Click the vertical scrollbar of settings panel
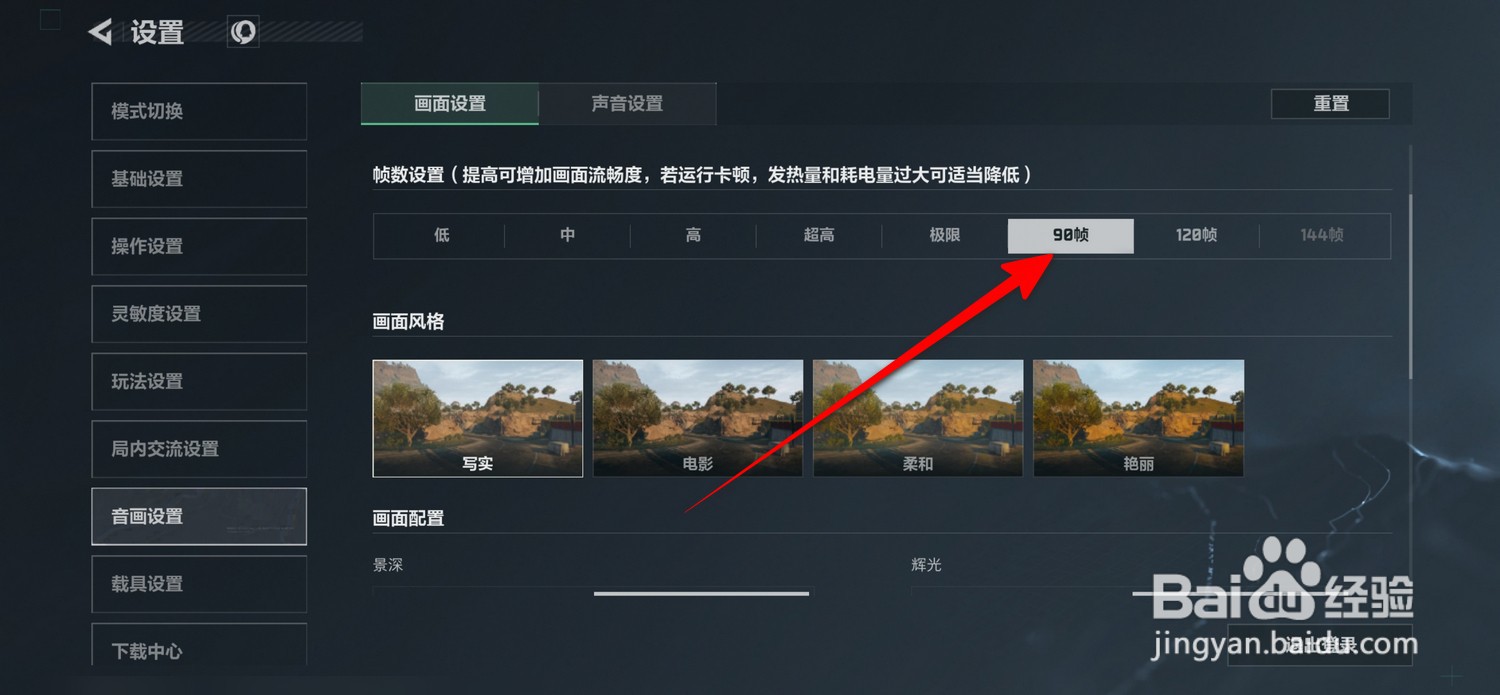The height and width of the screenshot is (695, 1500). tap(1411, 287)
